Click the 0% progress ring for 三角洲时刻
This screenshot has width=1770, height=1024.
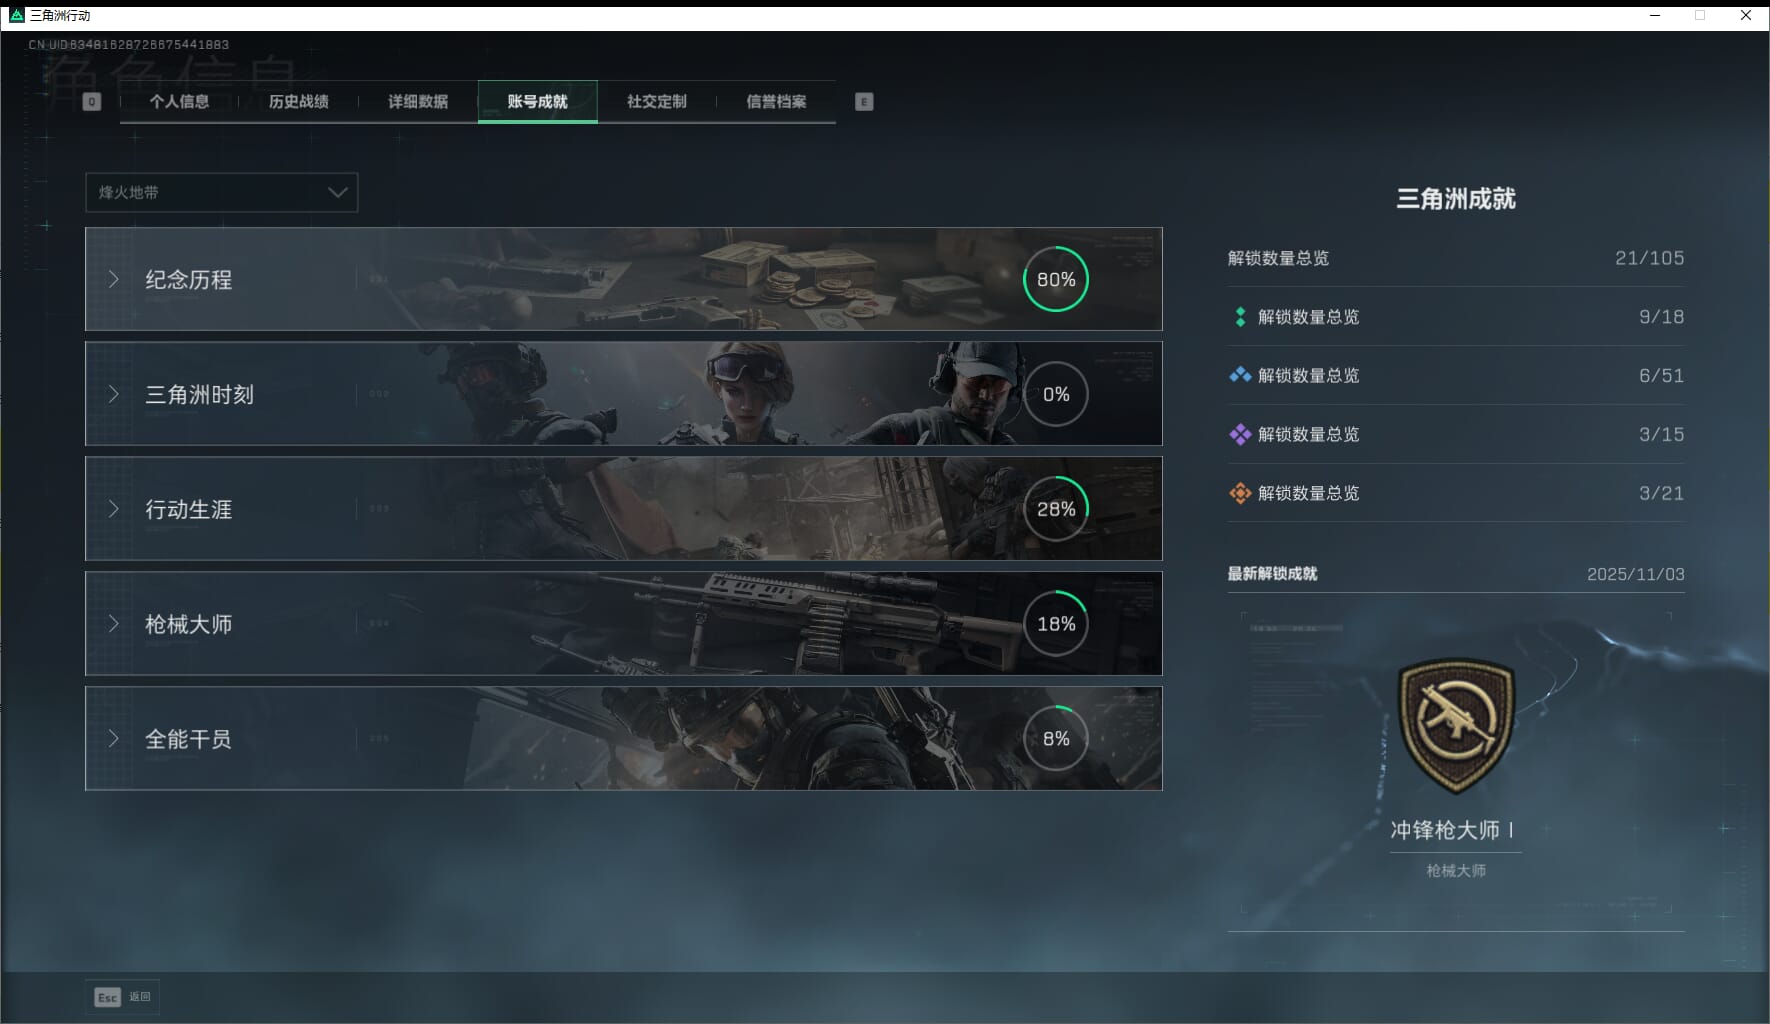point(1056,394)
